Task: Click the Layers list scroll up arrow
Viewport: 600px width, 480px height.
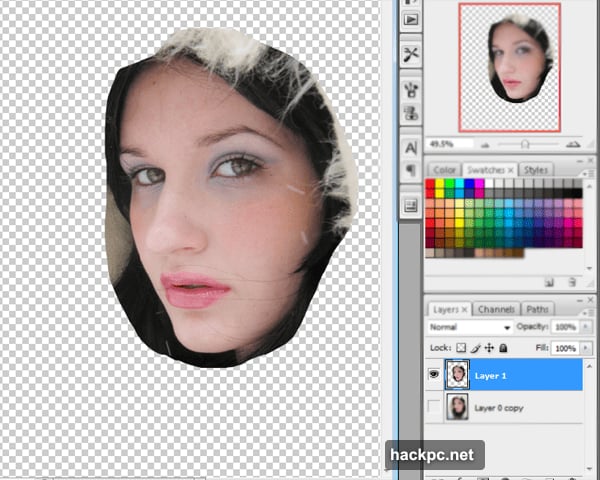Action: pyautogui.click(x=590, y=366)
